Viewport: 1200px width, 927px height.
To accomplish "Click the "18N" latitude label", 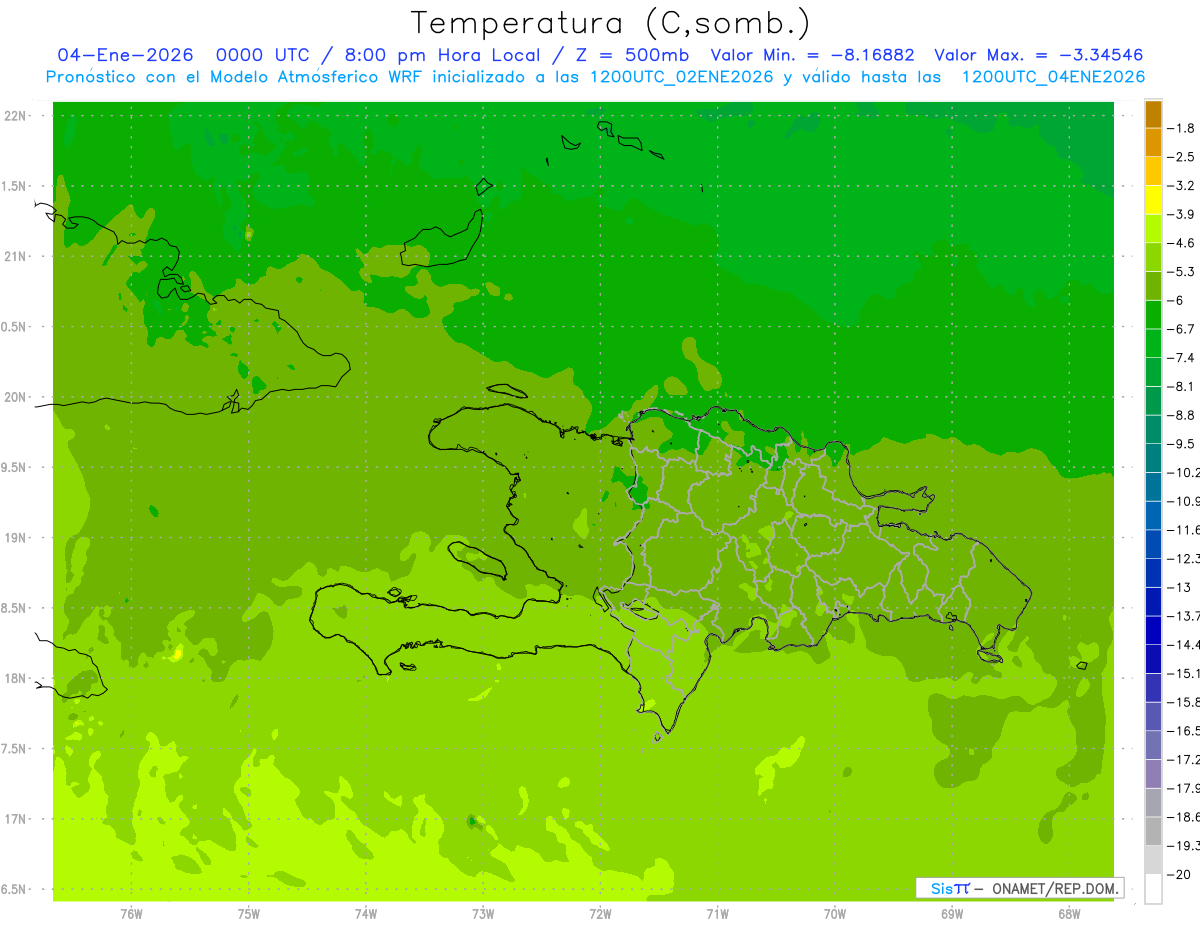I will [15, 678].
